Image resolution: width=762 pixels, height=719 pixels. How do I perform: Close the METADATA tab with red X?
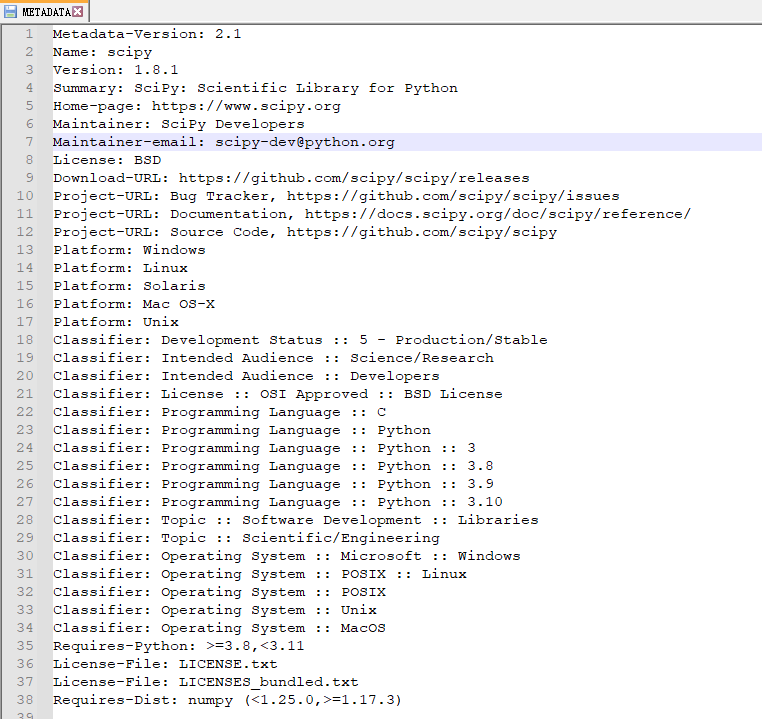[78, 12]
